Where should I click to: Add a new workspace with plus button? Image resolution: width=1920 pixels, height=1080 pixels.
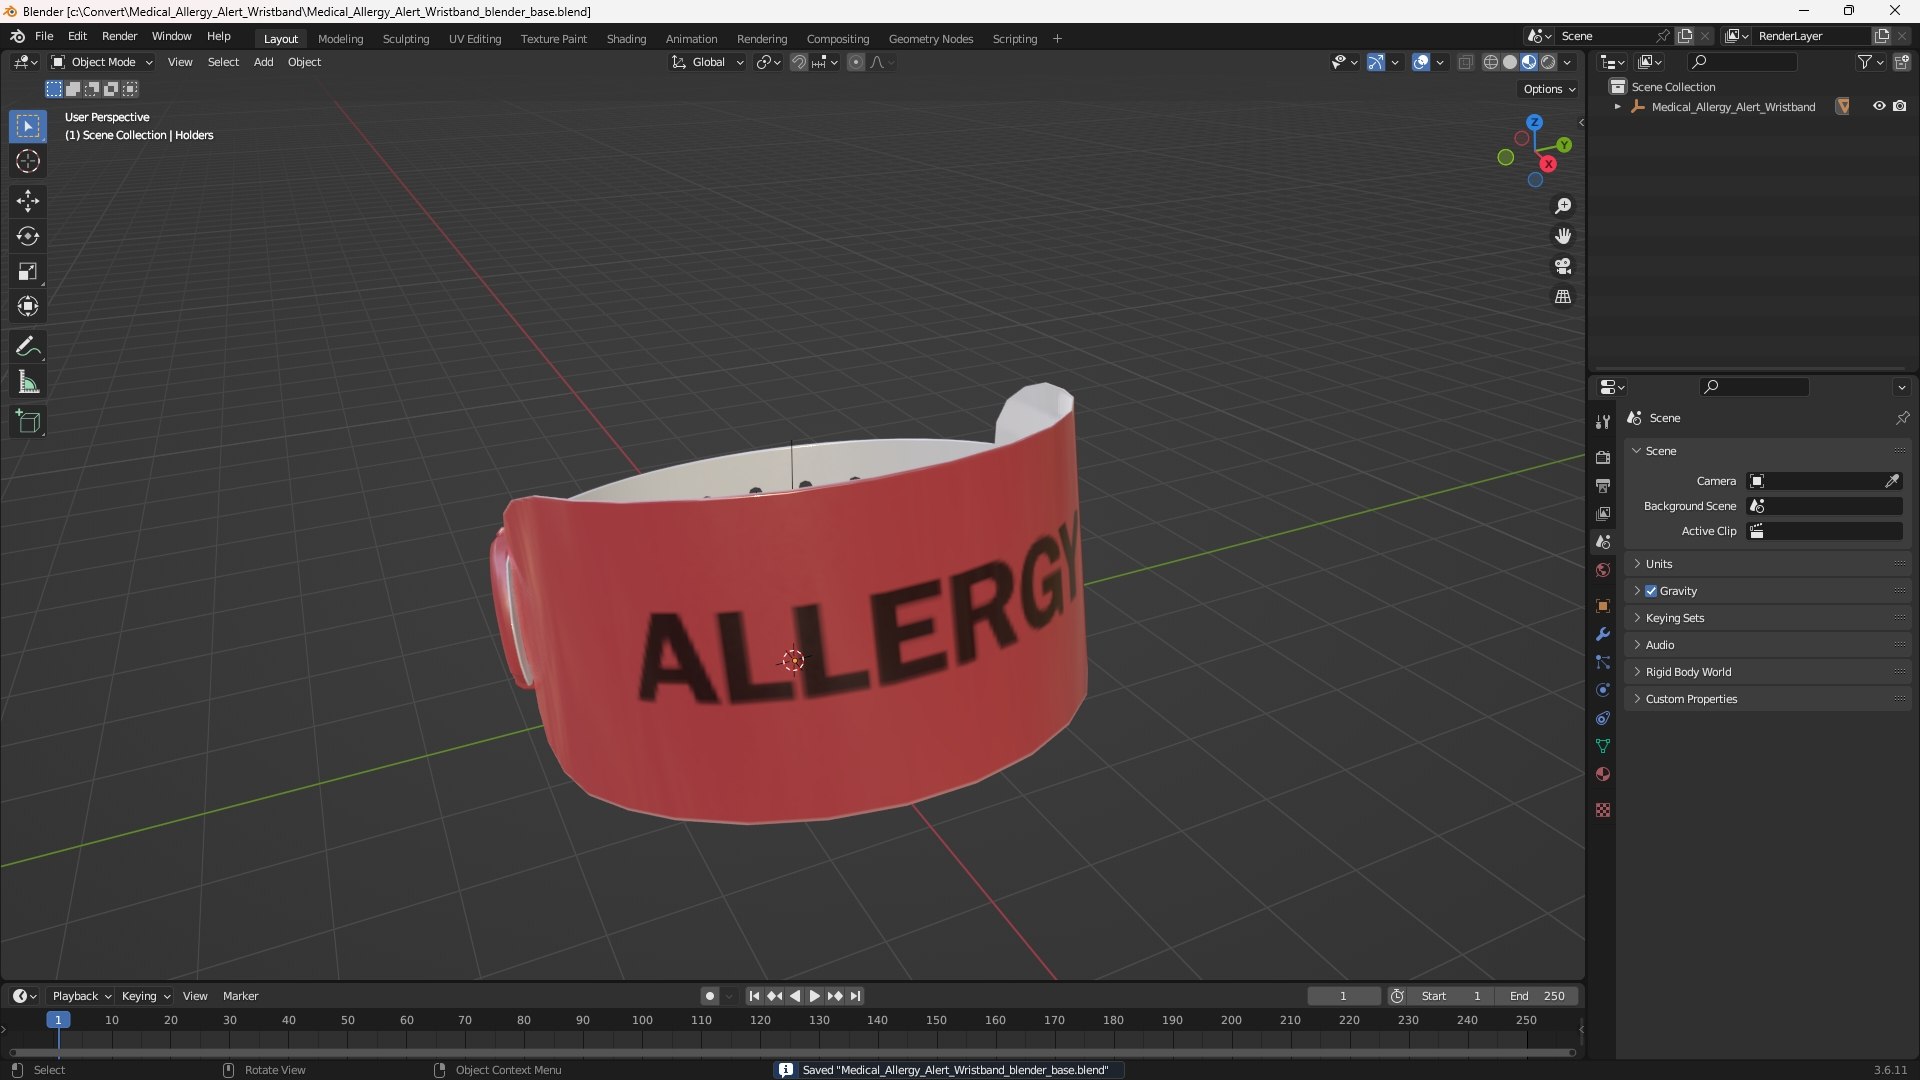pos(1057,39)
